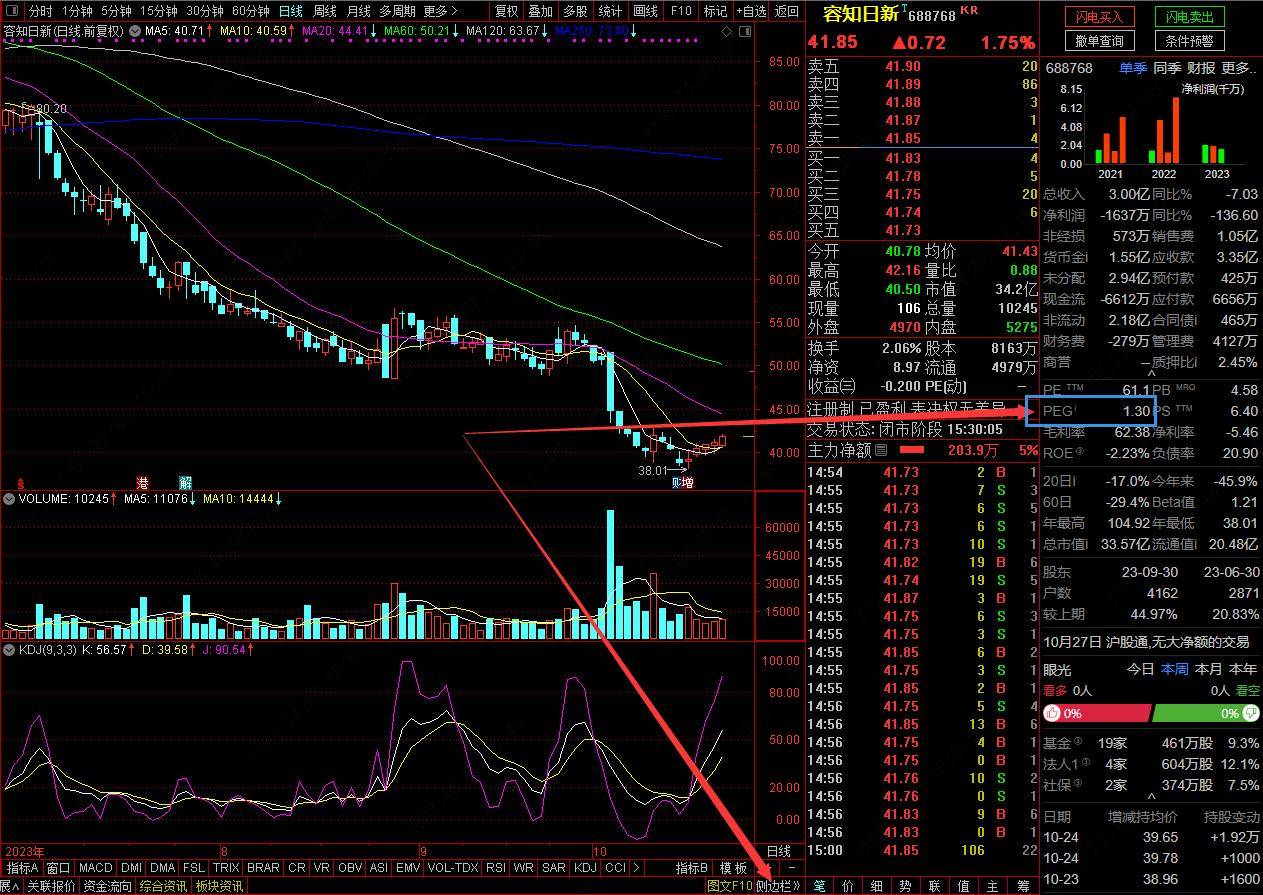
Task: Select the 筹 chip distribution tab
Action: [x=1022, y=886]
